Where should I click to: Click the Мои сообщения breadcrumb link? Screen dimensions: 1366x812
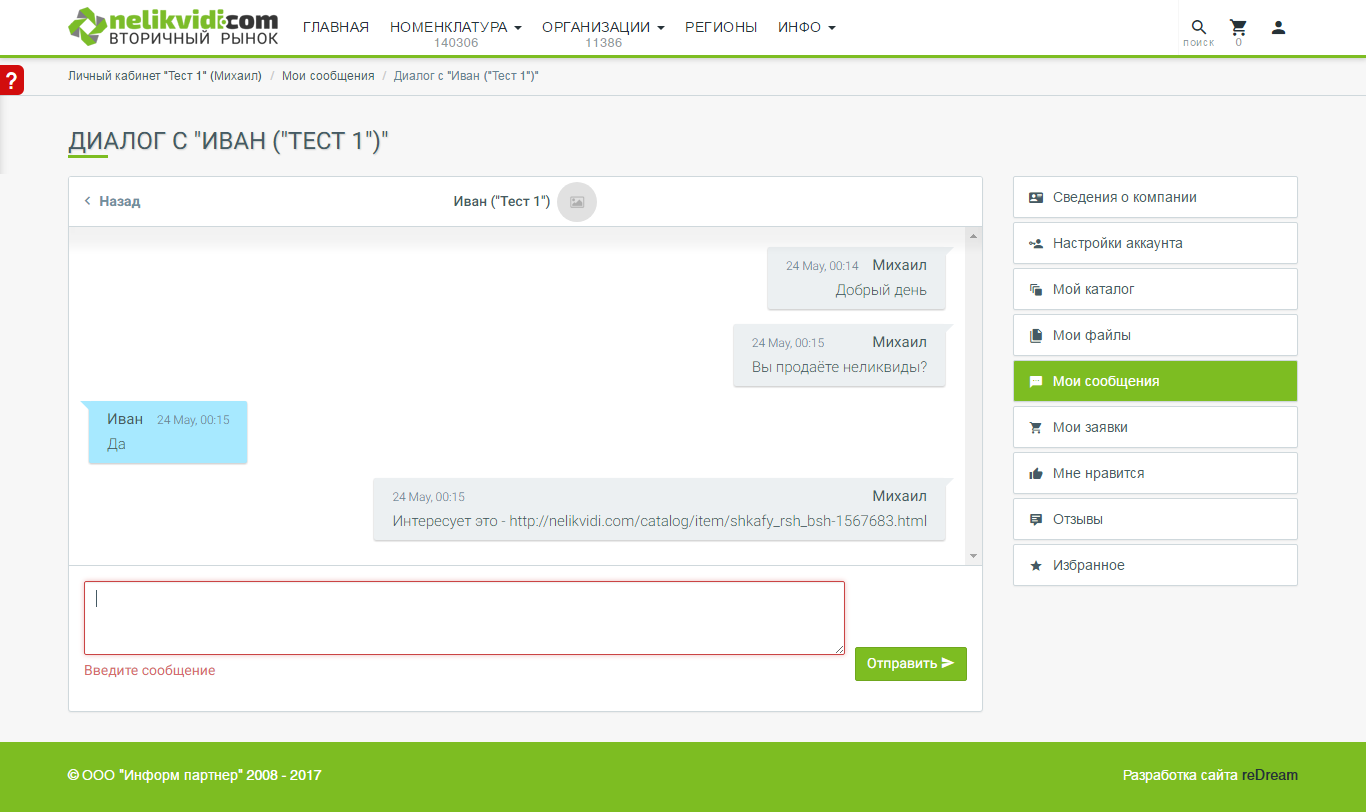click(x=328, y=76)
